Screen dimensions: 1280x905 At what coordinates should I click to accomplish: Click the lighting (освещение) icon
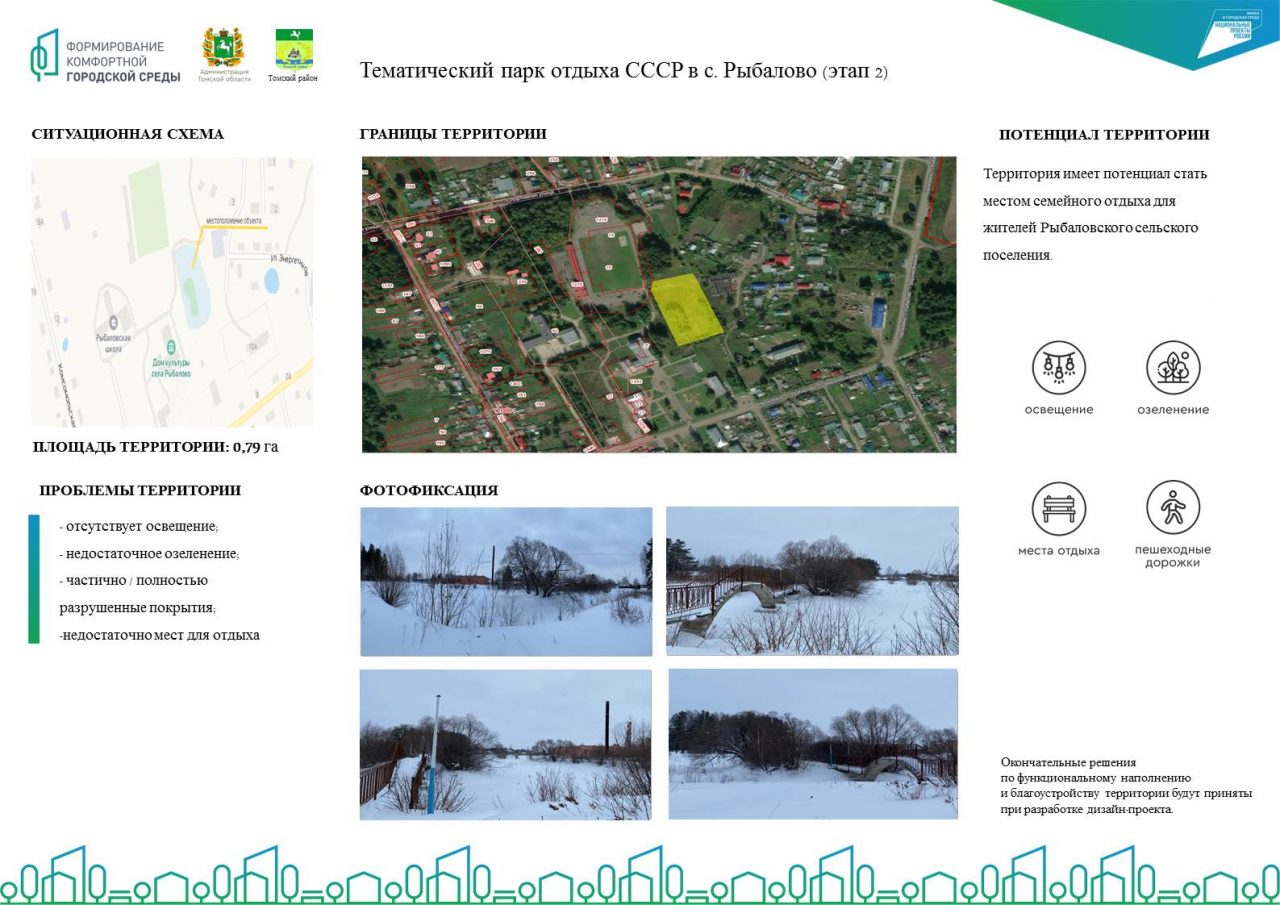(x=1059, y=367)
